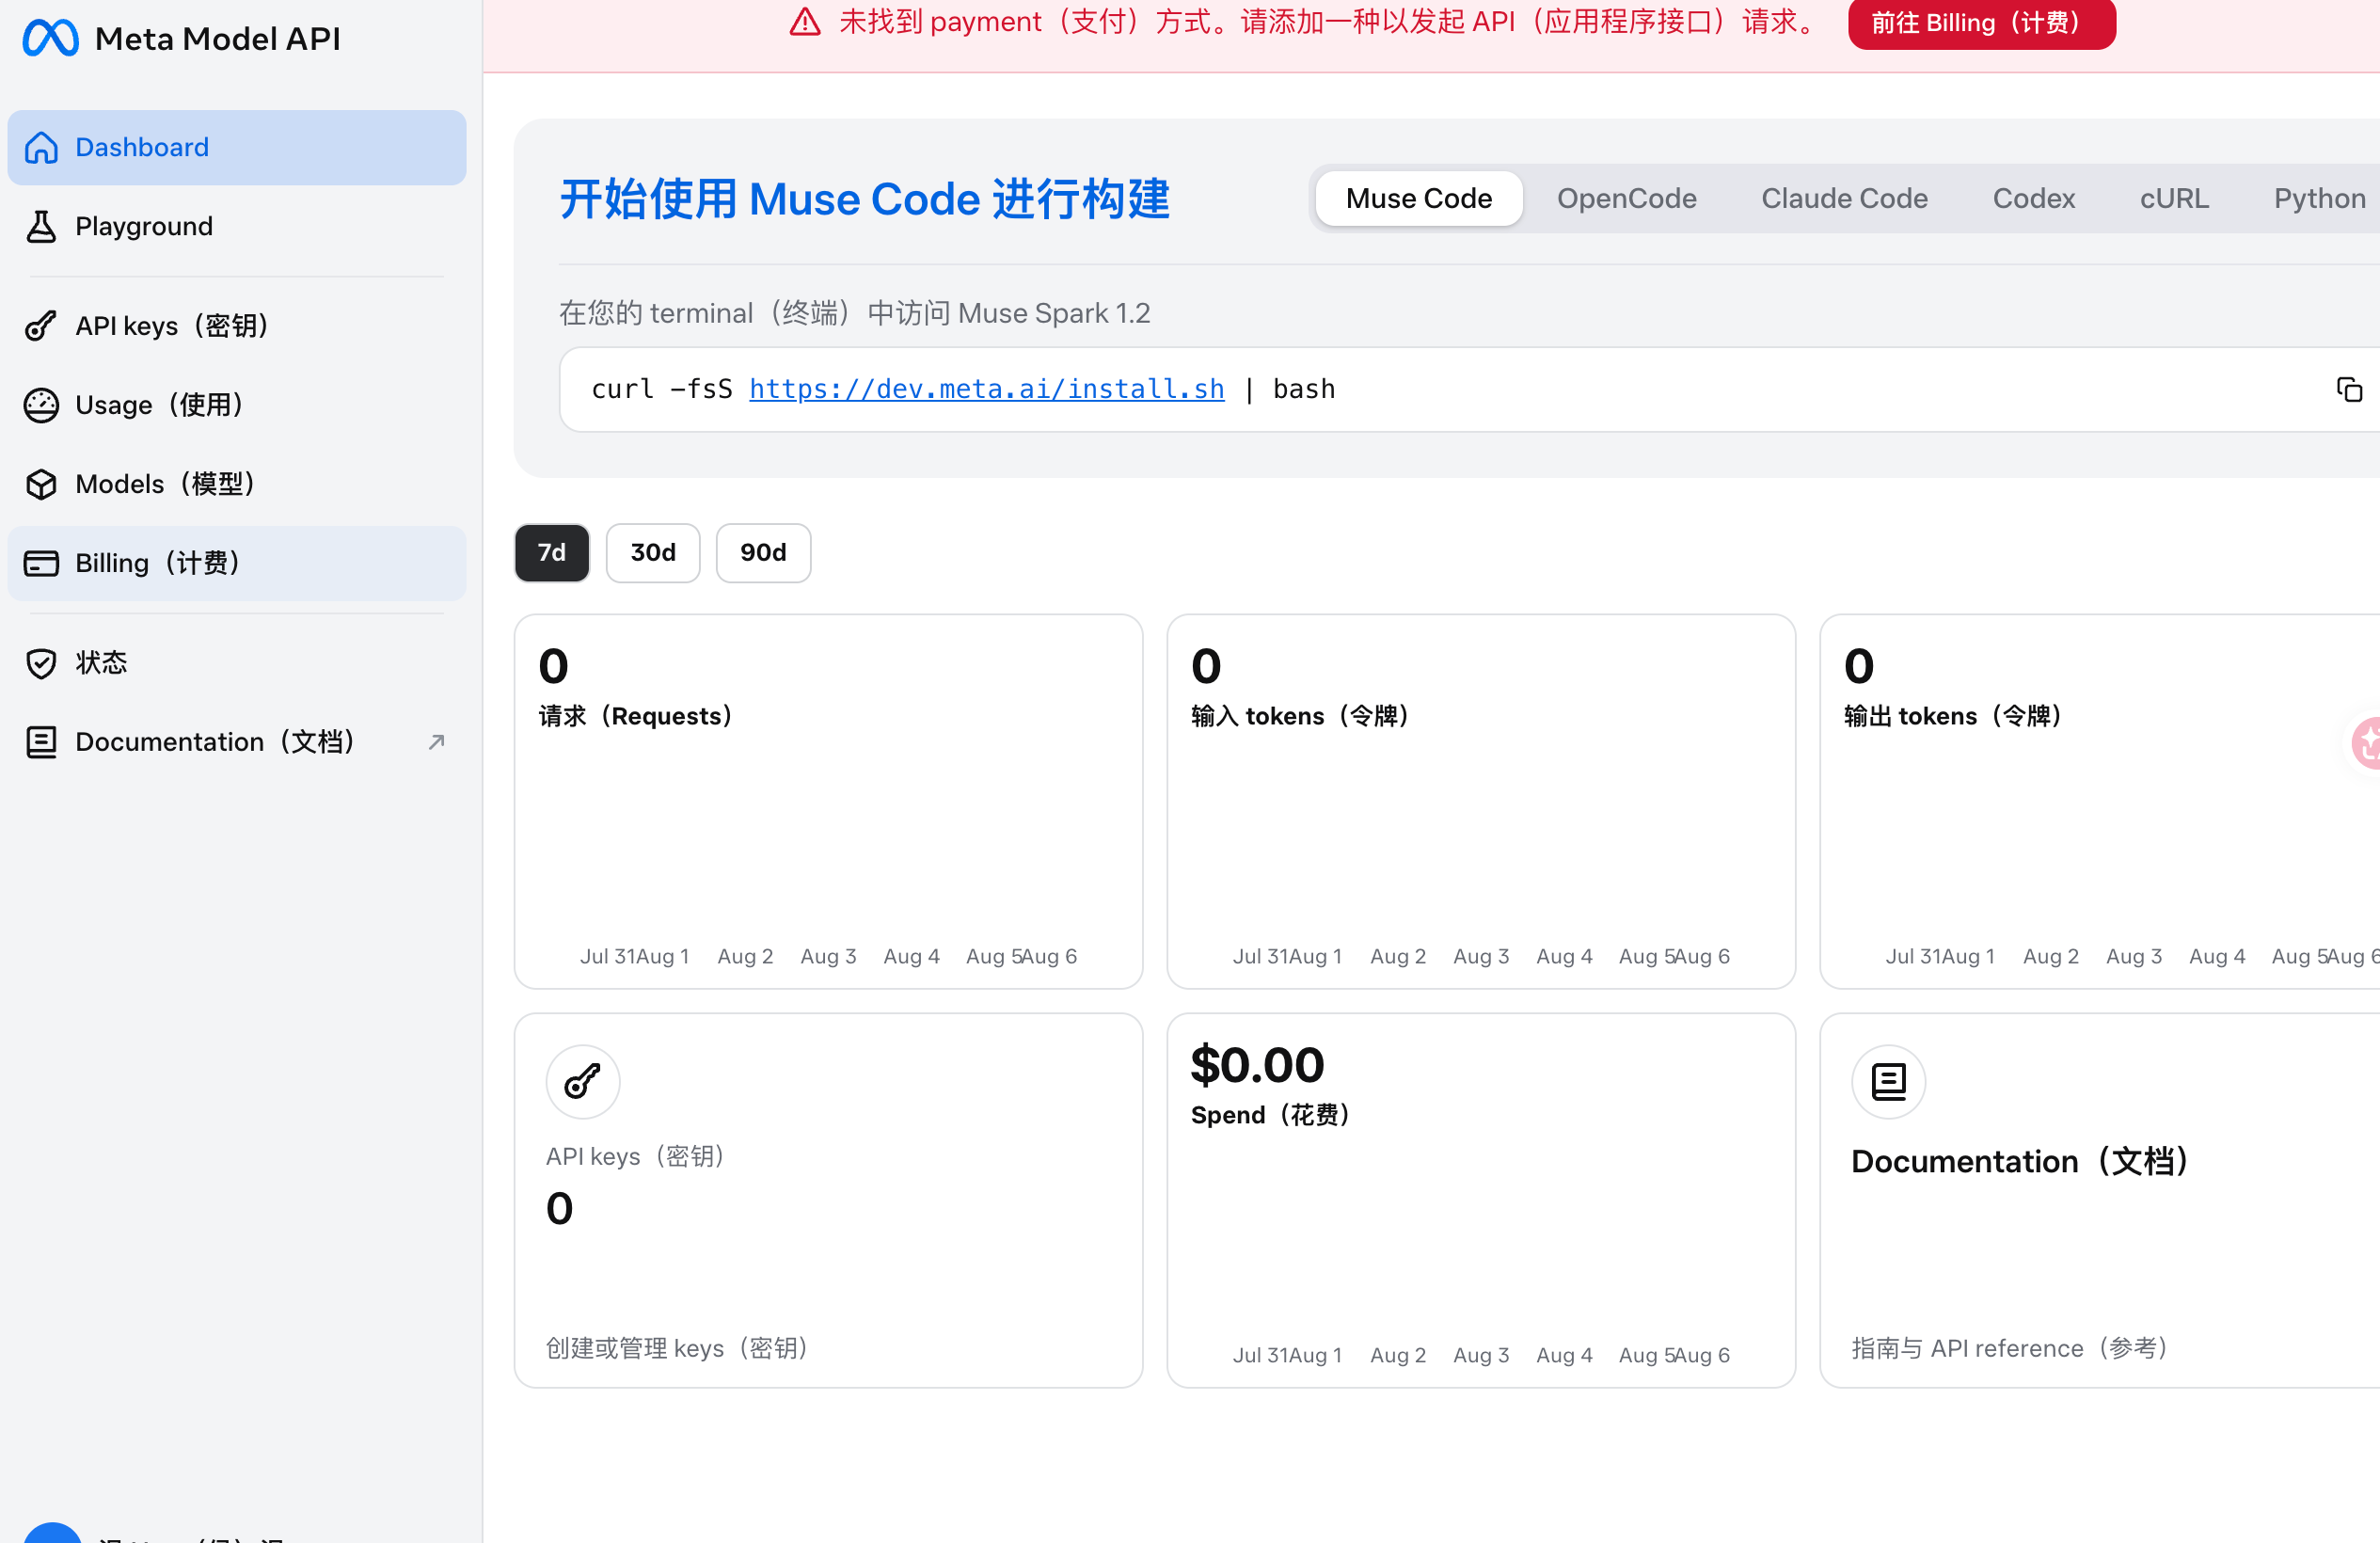Open the install.sh link
The image size is (2380, 1543).
(x=986, y=389)
